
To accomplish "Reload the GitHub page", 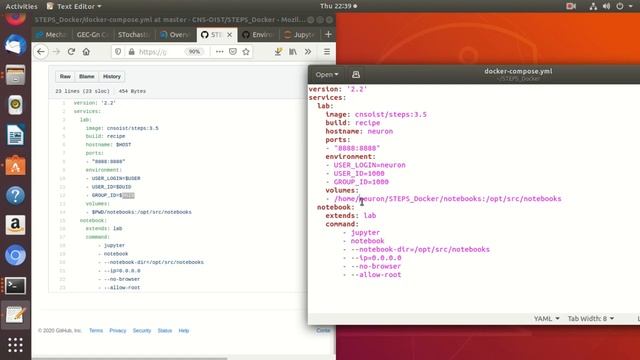I will pos(71,52).
